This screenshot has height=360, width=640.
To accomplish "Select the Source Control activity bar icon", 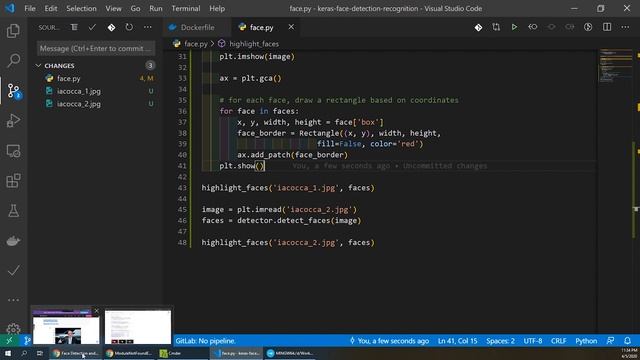I will click(14, 91).
